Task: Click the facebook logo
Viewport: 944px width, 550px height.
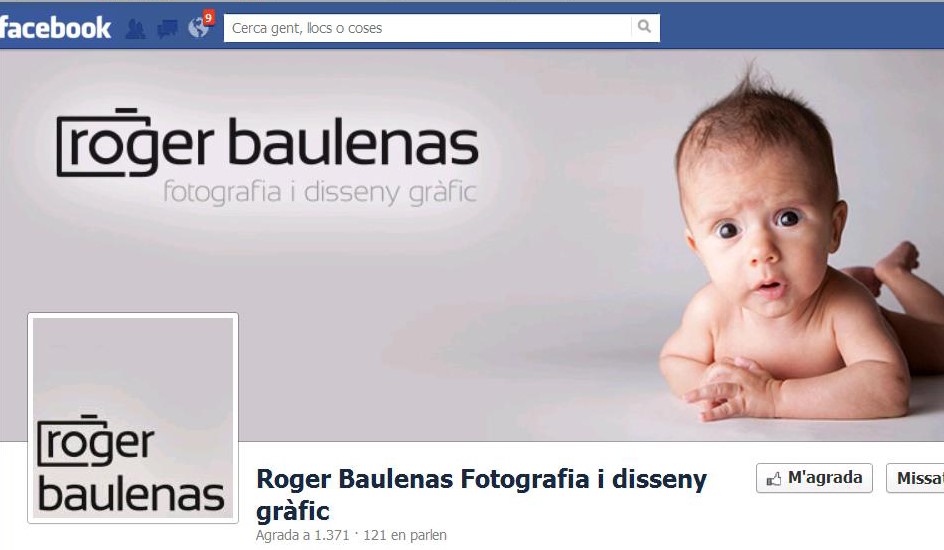Action: pyautogui.click(x=55, y=28)
